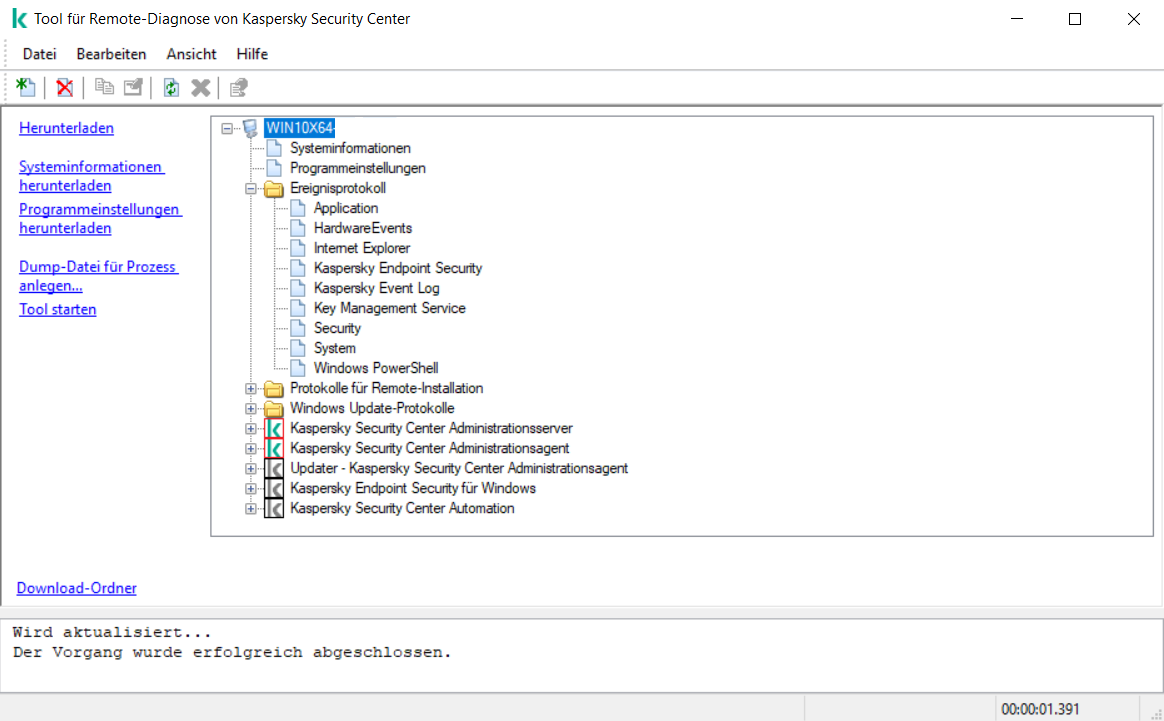This screenshot has width=1164, height=721.
Task: Select Kaspersky Endpoint Security log entry
Action: tap(398, 268)
